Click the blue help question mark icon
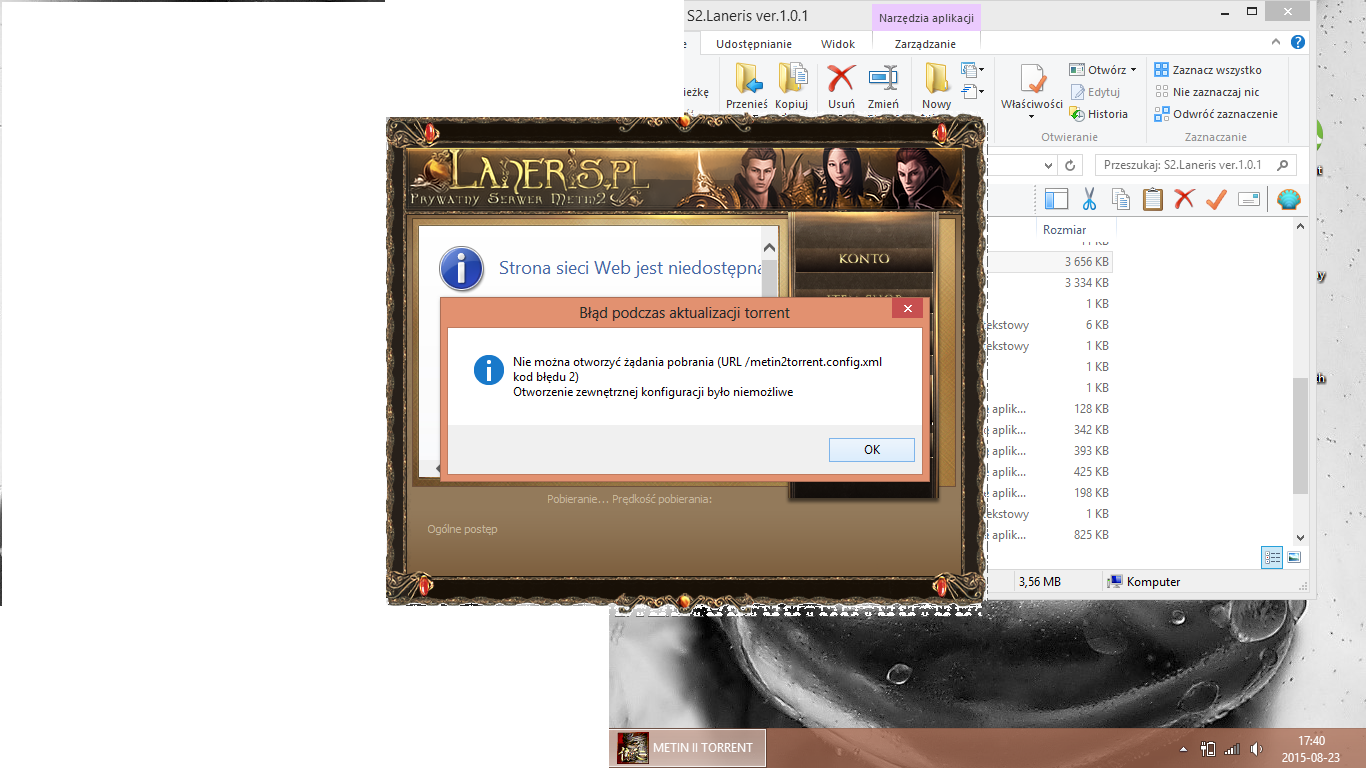 (1297, 43)
